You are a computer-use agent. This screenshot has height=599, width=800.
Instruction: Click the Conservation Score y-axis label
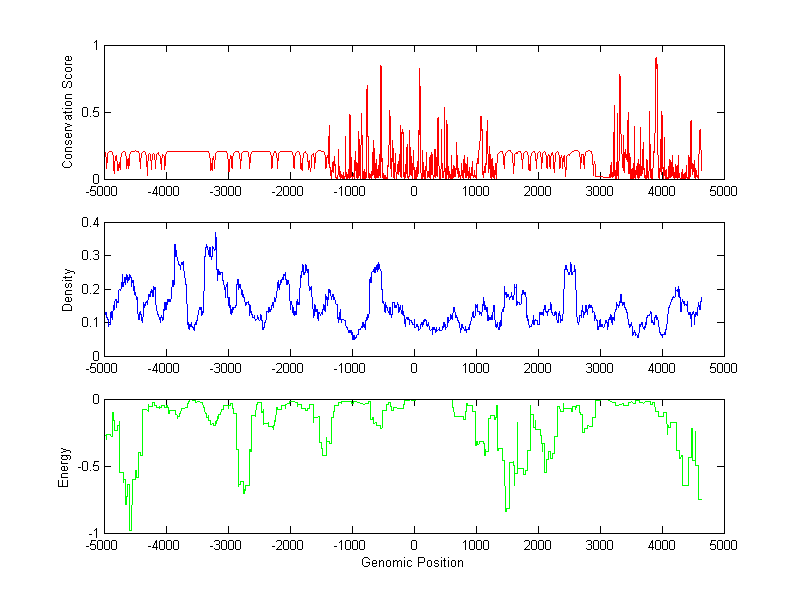point(67,112)
